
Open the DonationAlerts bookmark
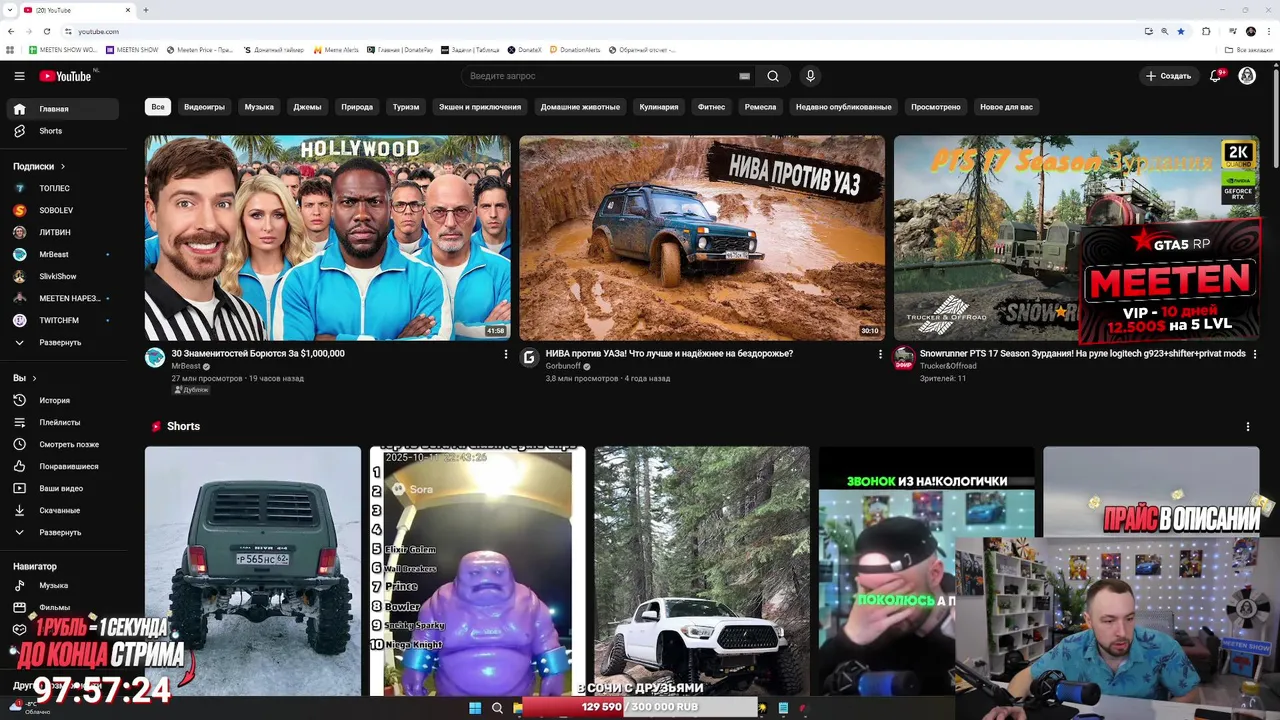[574, 49]
